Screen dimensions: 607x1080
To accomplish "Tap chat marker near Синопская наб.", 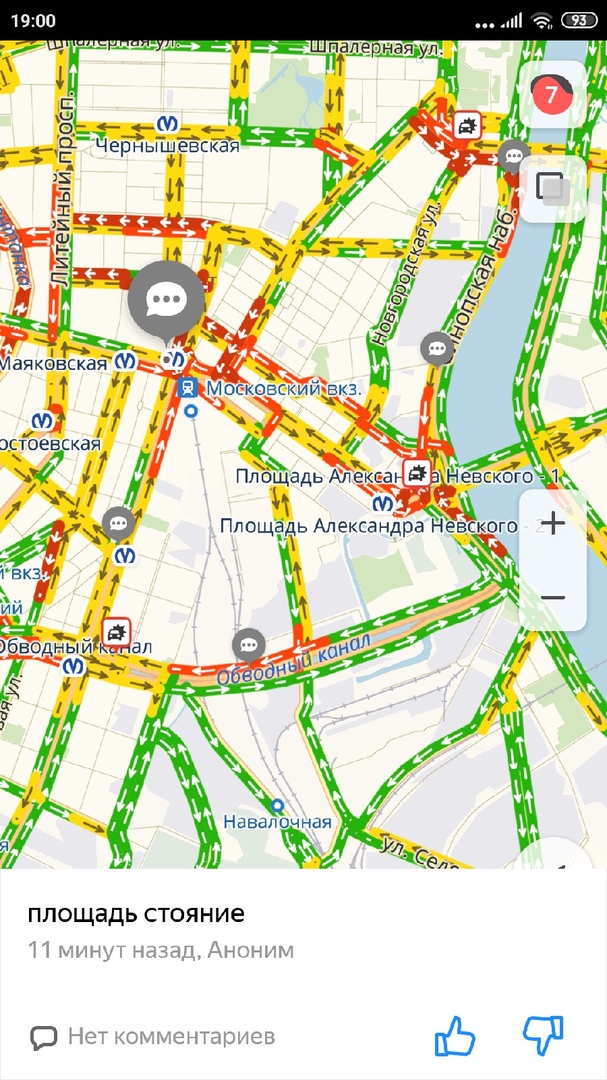I will 514,156.
